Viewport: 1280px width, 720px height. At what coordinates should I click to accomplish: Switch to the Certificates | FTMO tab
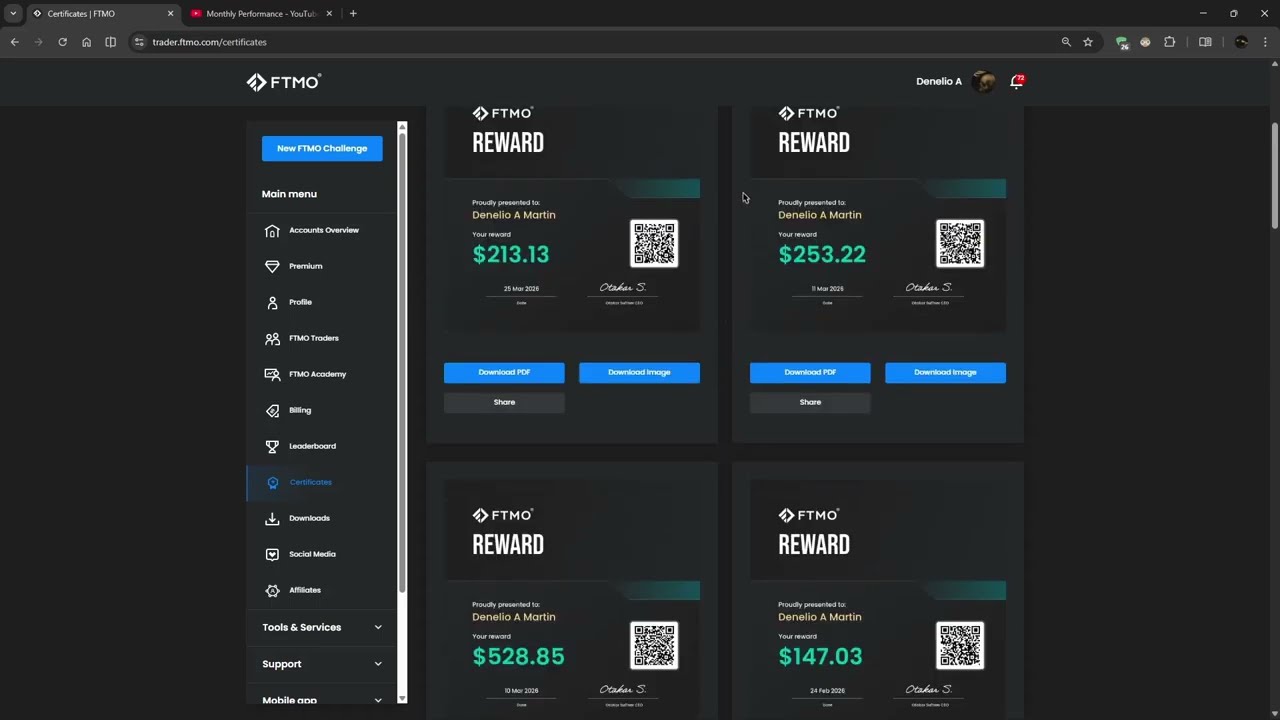point(103,13)
